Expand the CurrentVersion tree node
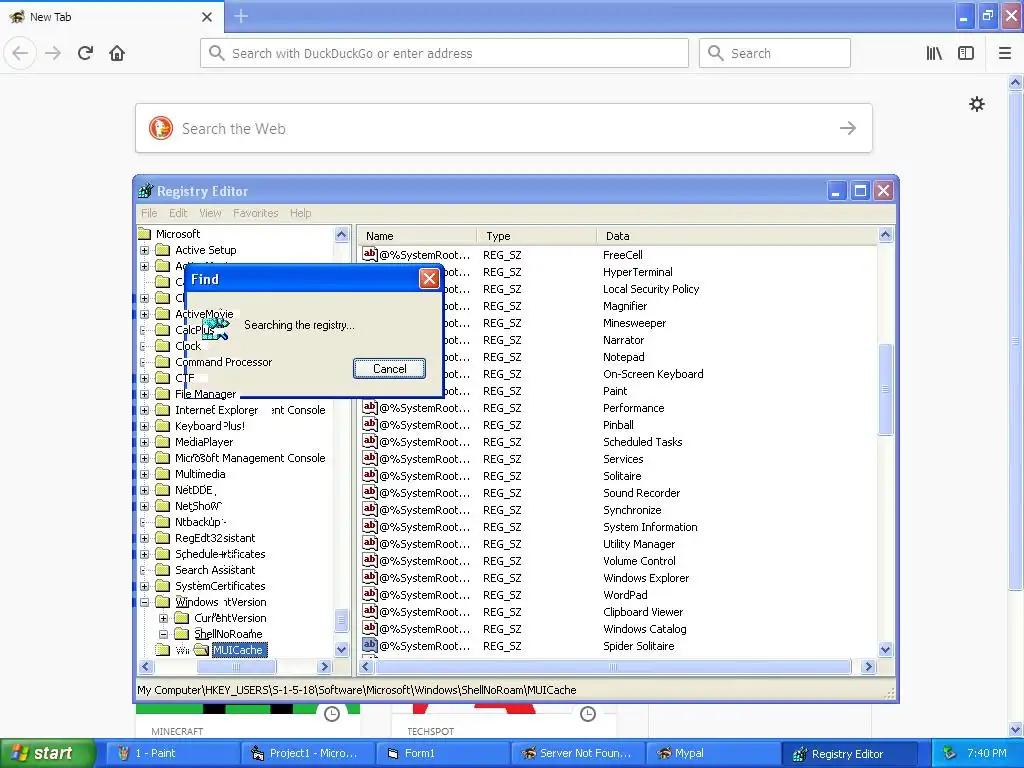 click(163, 618)
